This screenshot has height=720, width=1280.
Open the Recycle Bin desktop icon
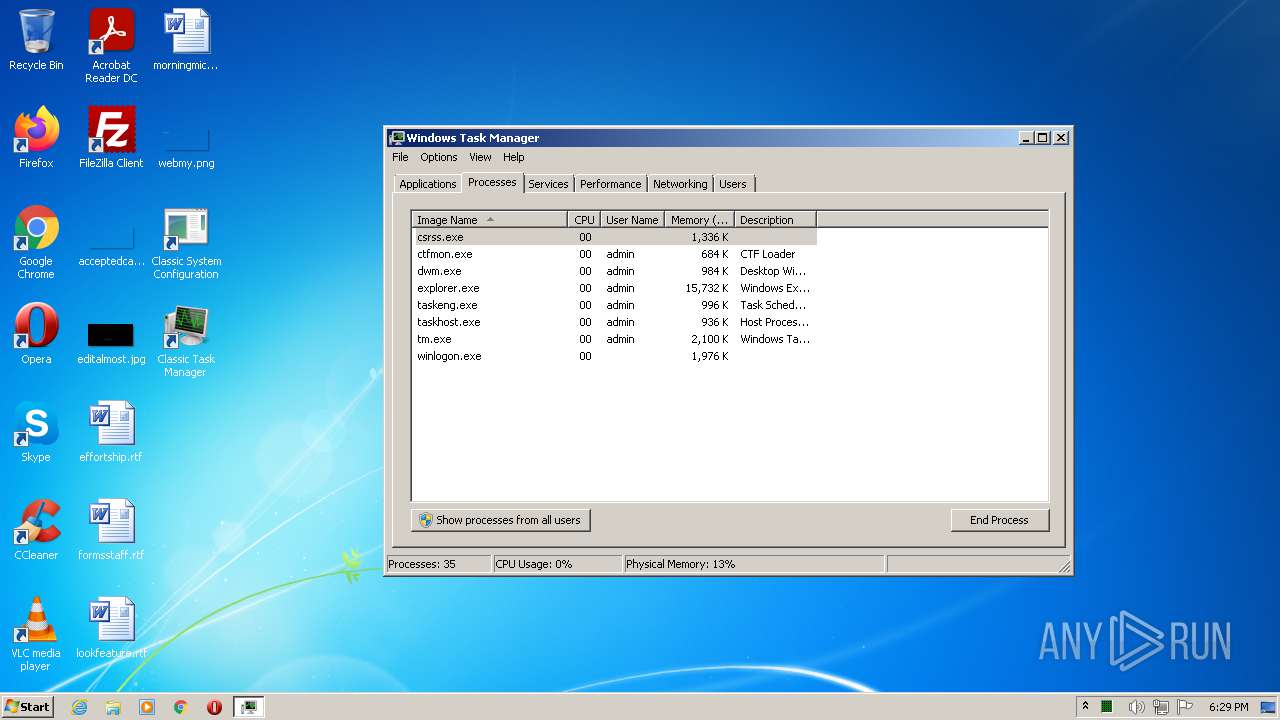click(36, 40)
